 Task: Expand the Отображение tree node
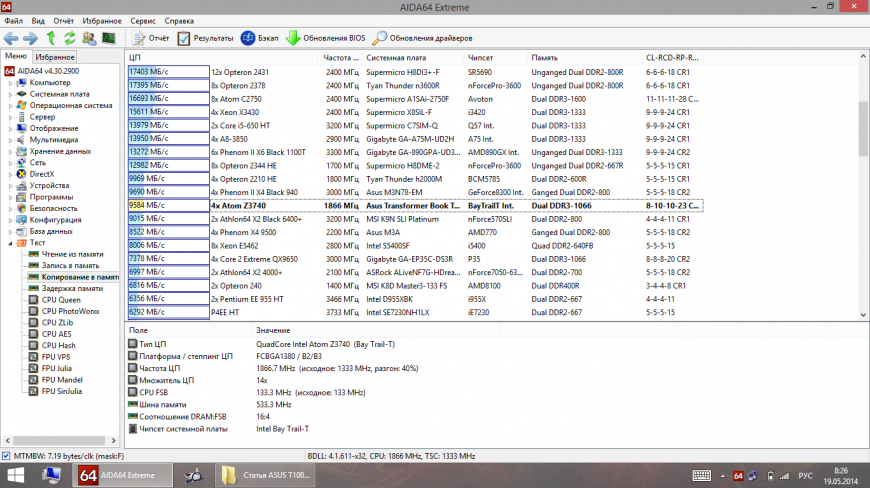(10, 129)
